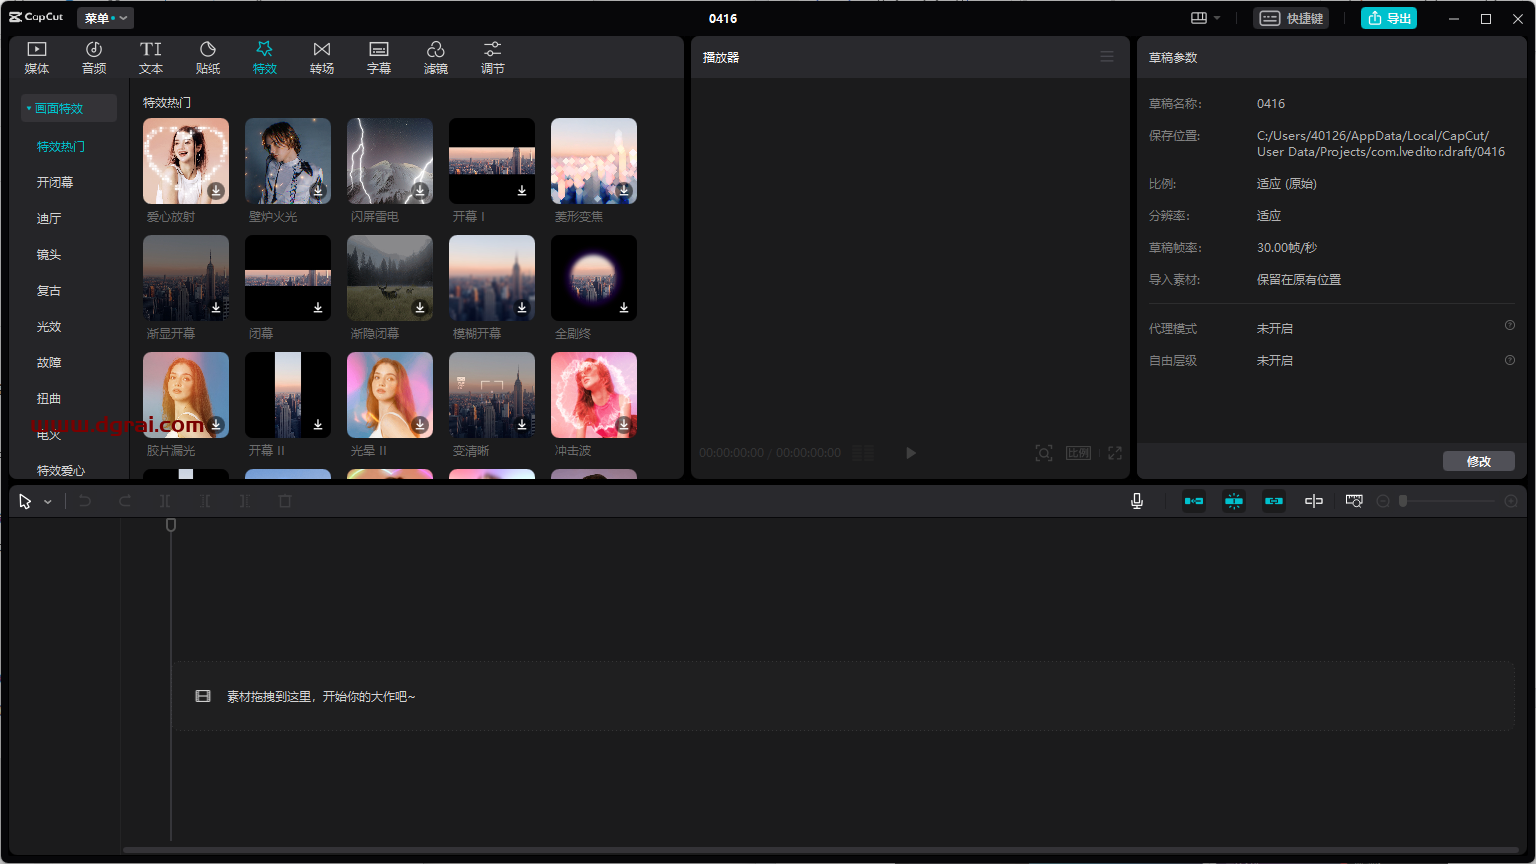
Task: Open the 菜单 dropdown menu
Action: click(105, 18)
